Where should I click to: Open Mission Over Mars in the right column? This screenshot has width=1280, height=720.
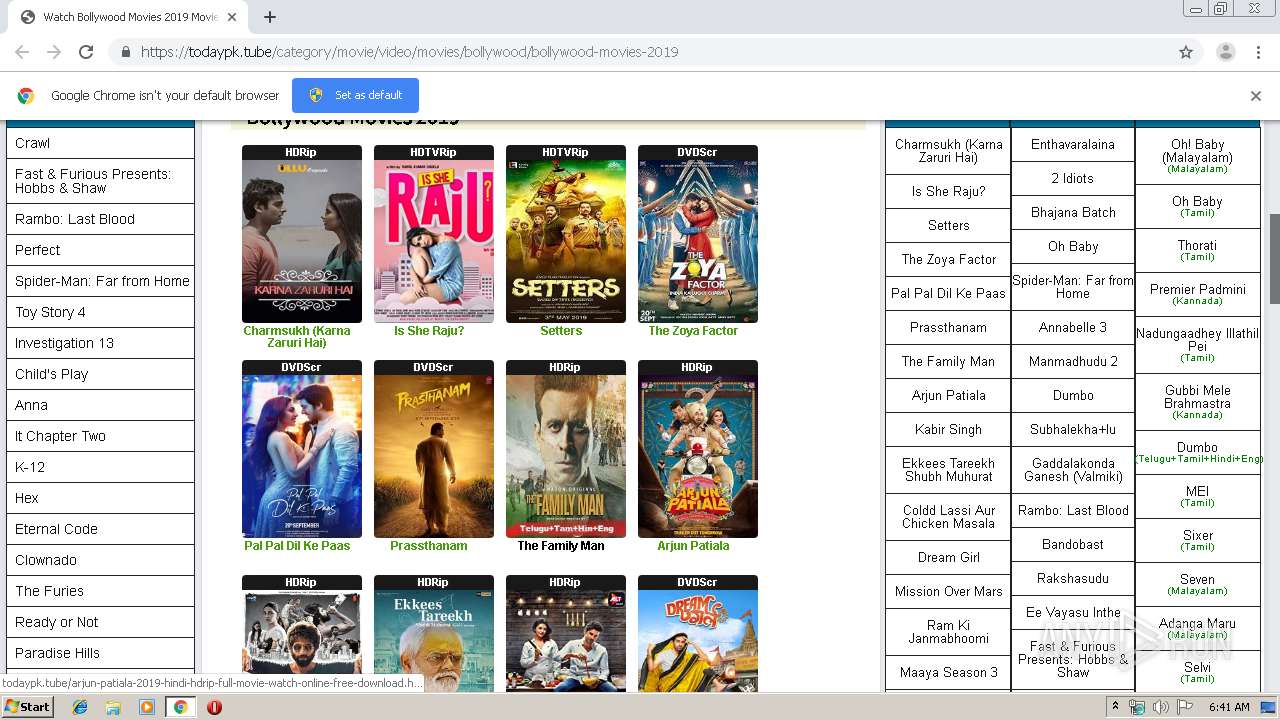948,591
